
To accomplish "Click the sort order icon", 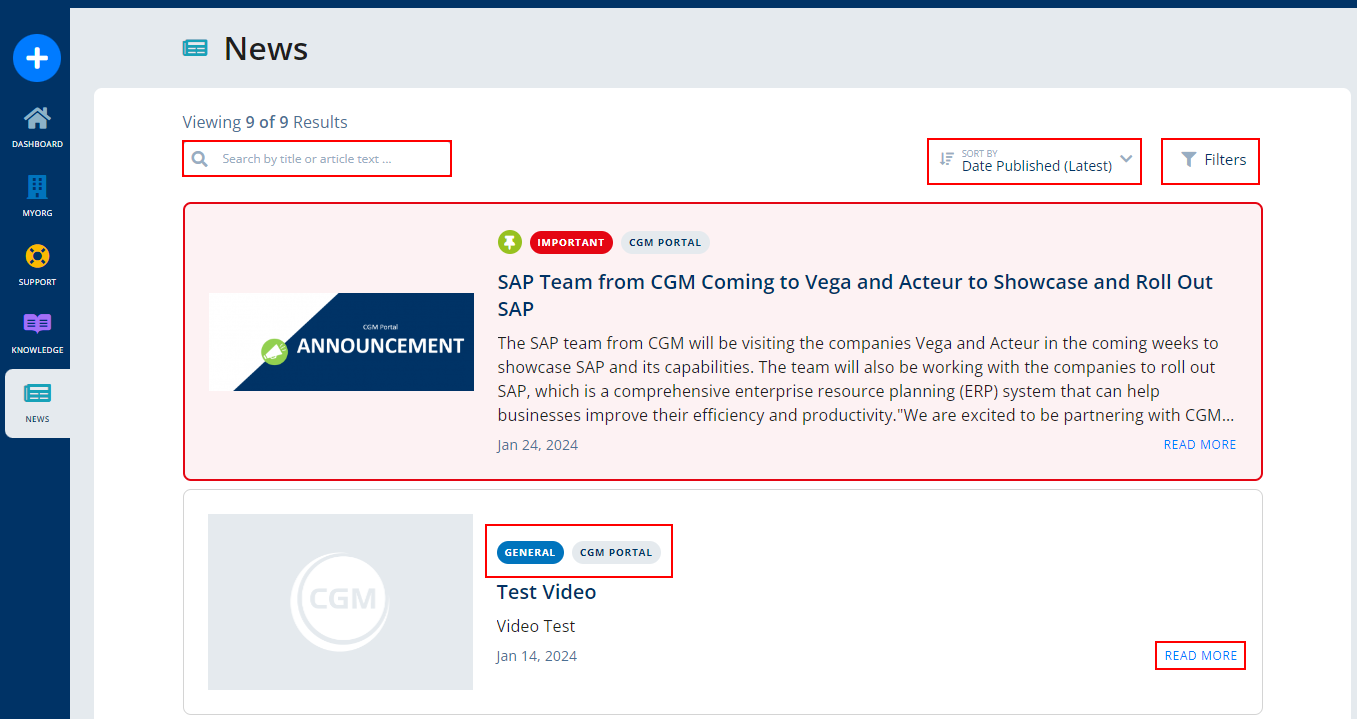I will coord(946,159).
